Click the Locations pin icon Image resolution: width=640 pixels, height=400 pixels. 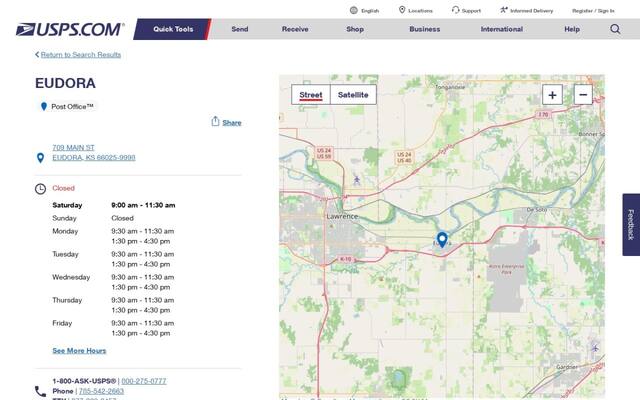pyautogui.click(x=402, y=10)
